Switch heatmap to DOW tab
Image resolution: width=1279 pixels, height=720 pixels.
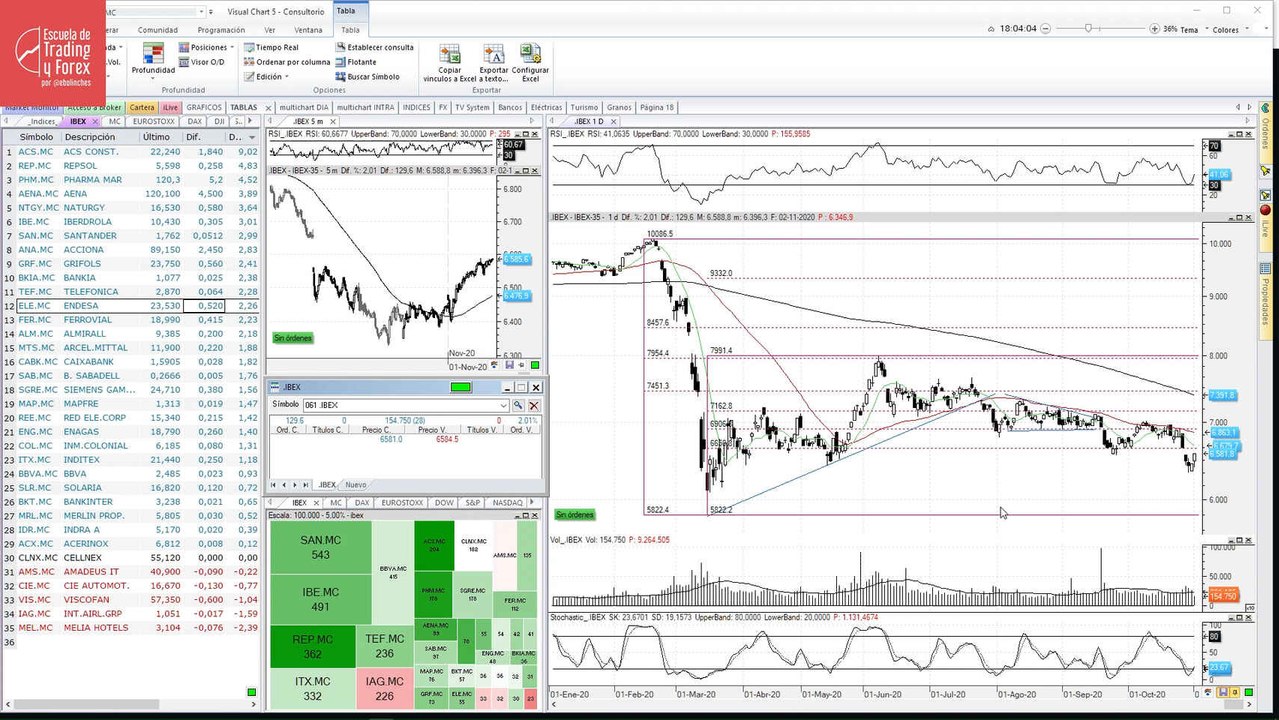click(x=443, y=502)
